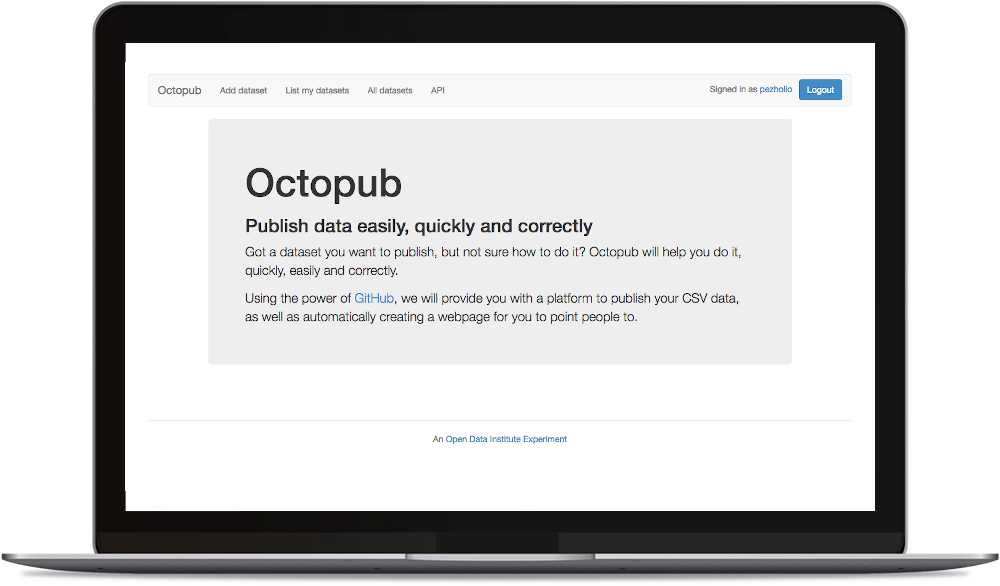
Task: Go to Add dataset page
Action: pos(243,91)
